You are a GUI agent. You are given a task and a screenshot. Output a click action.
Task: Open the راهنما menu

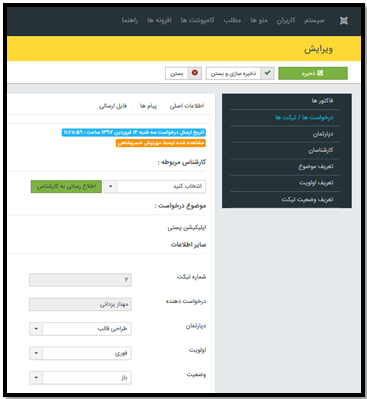click(130, 21)
